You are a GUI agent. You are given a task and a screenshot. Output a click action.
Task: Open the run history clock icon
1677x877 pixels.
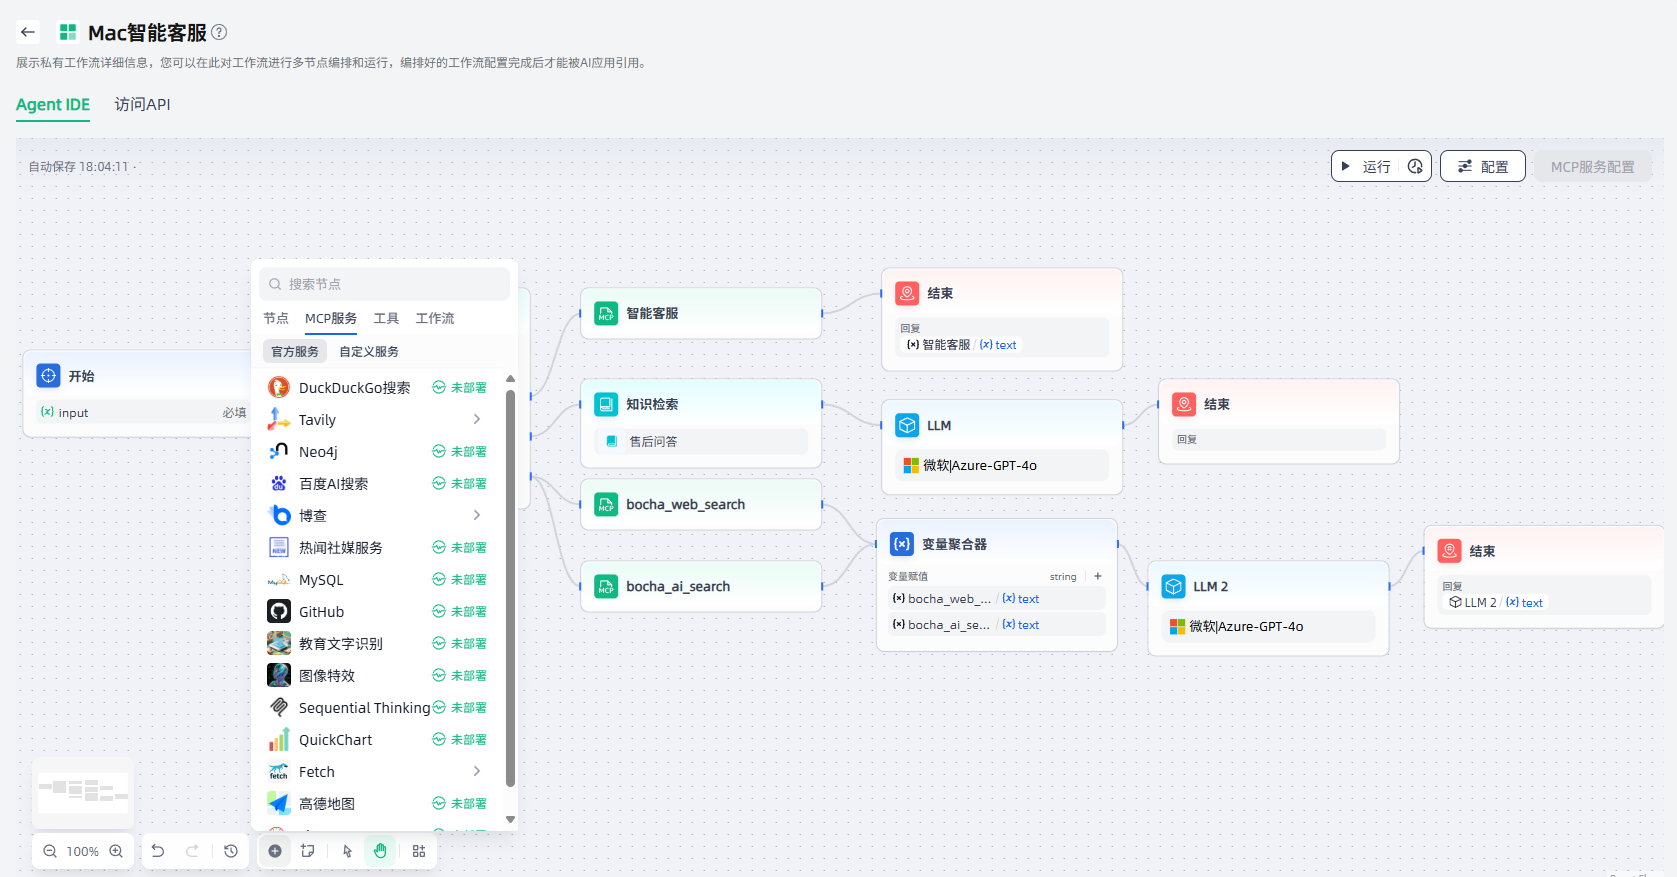pos(1415,166)
